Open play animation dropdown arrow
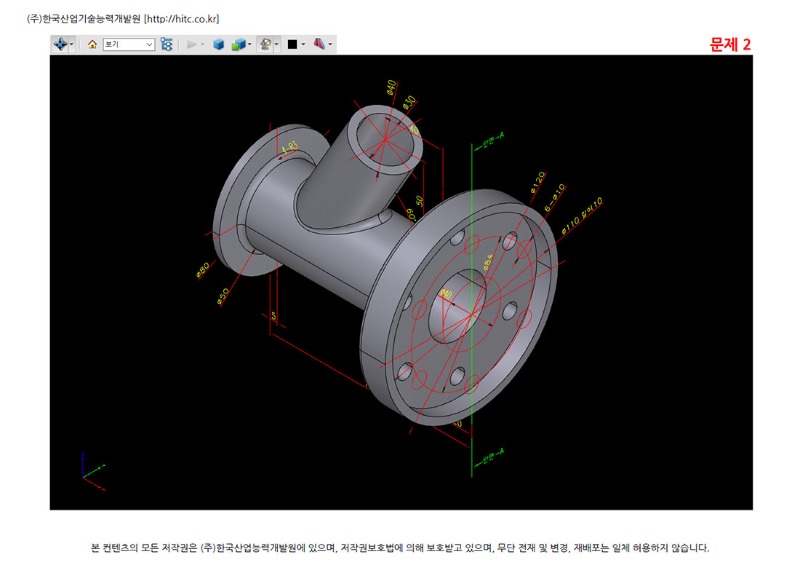This screenshot has height=565, width=800. click(203, 44)
